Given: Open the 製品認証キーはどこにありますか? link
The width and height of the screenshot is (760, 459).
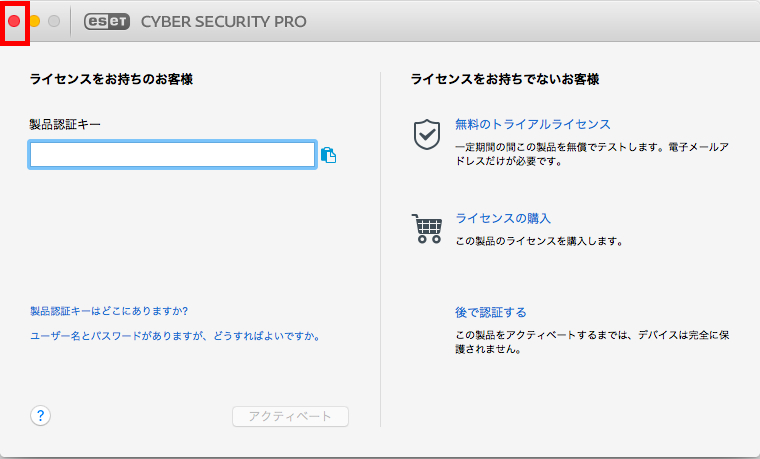Looking at the screenshot, I should 109,311.
